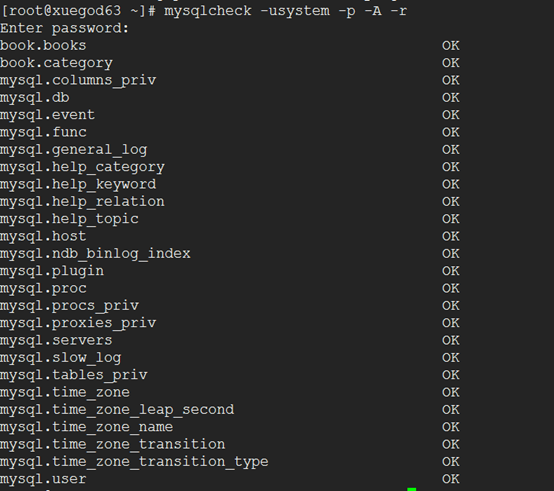The height and width of the screenshot is (491, 554).
Task: Click the mysql.columns_priv table name
Action: tap(78, 80)
